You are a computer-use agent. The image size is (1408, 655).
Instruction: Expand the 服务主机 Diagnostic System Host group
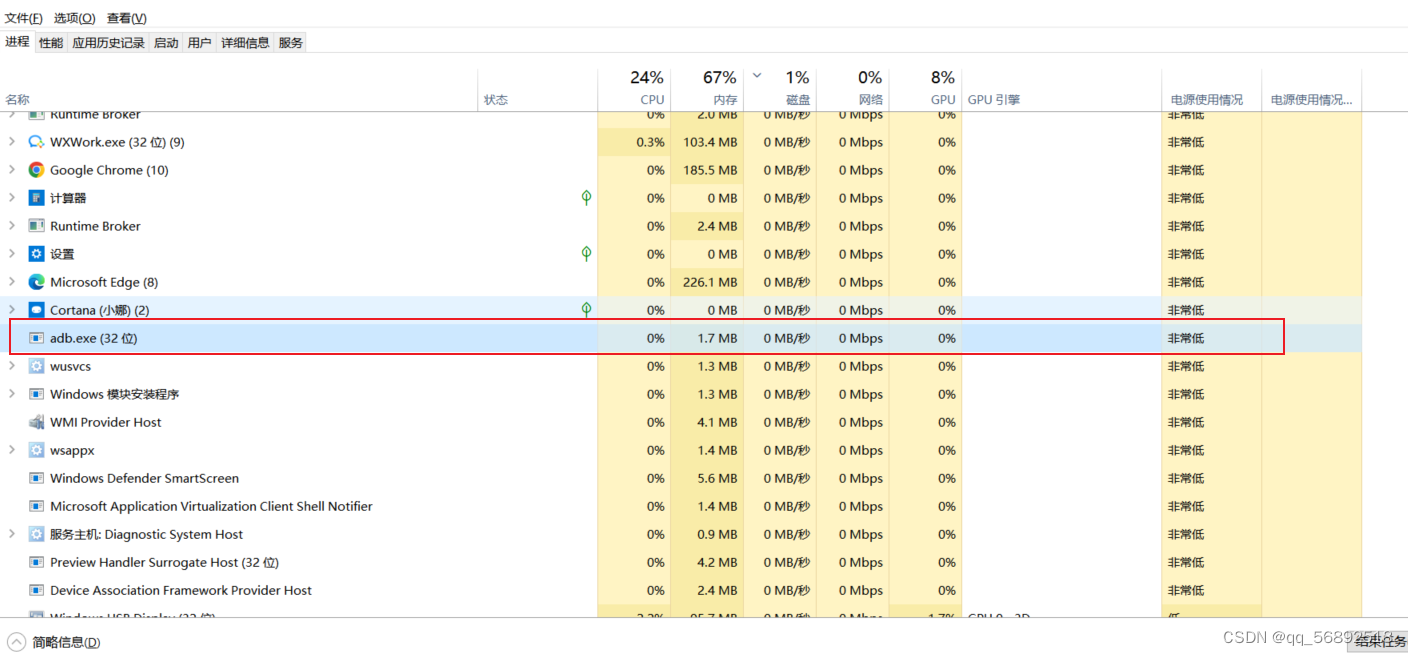(12, 534)
